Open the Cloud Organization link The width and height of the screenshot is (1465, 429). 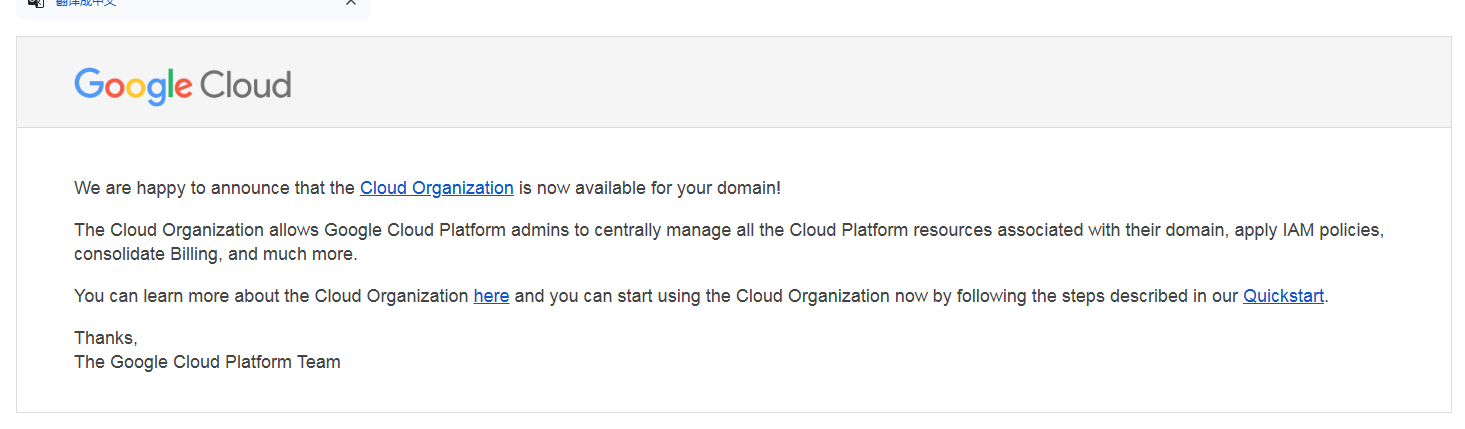pyautogui.click(x=437, y=188)
